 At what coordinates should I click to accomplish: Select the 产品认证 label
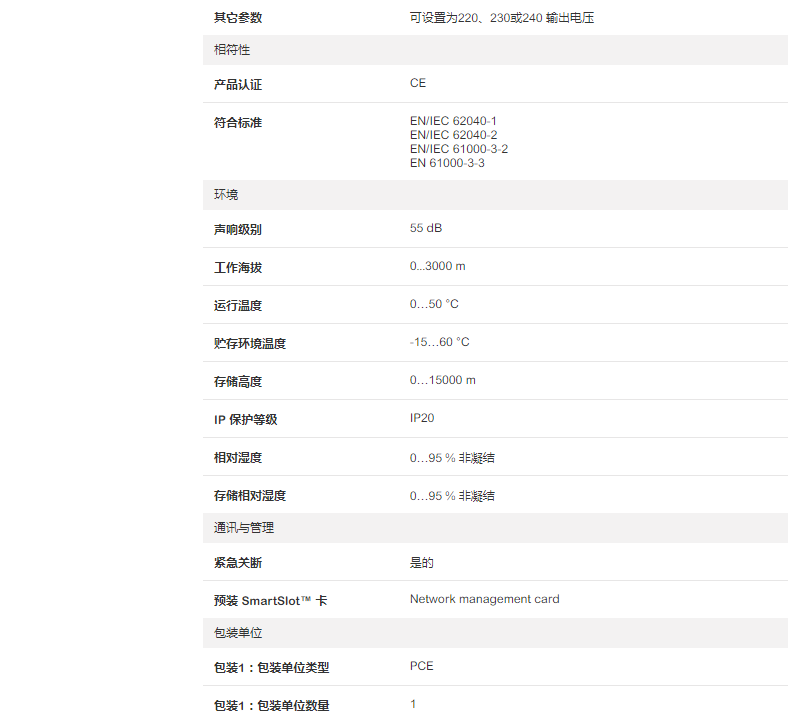[238, 85]
